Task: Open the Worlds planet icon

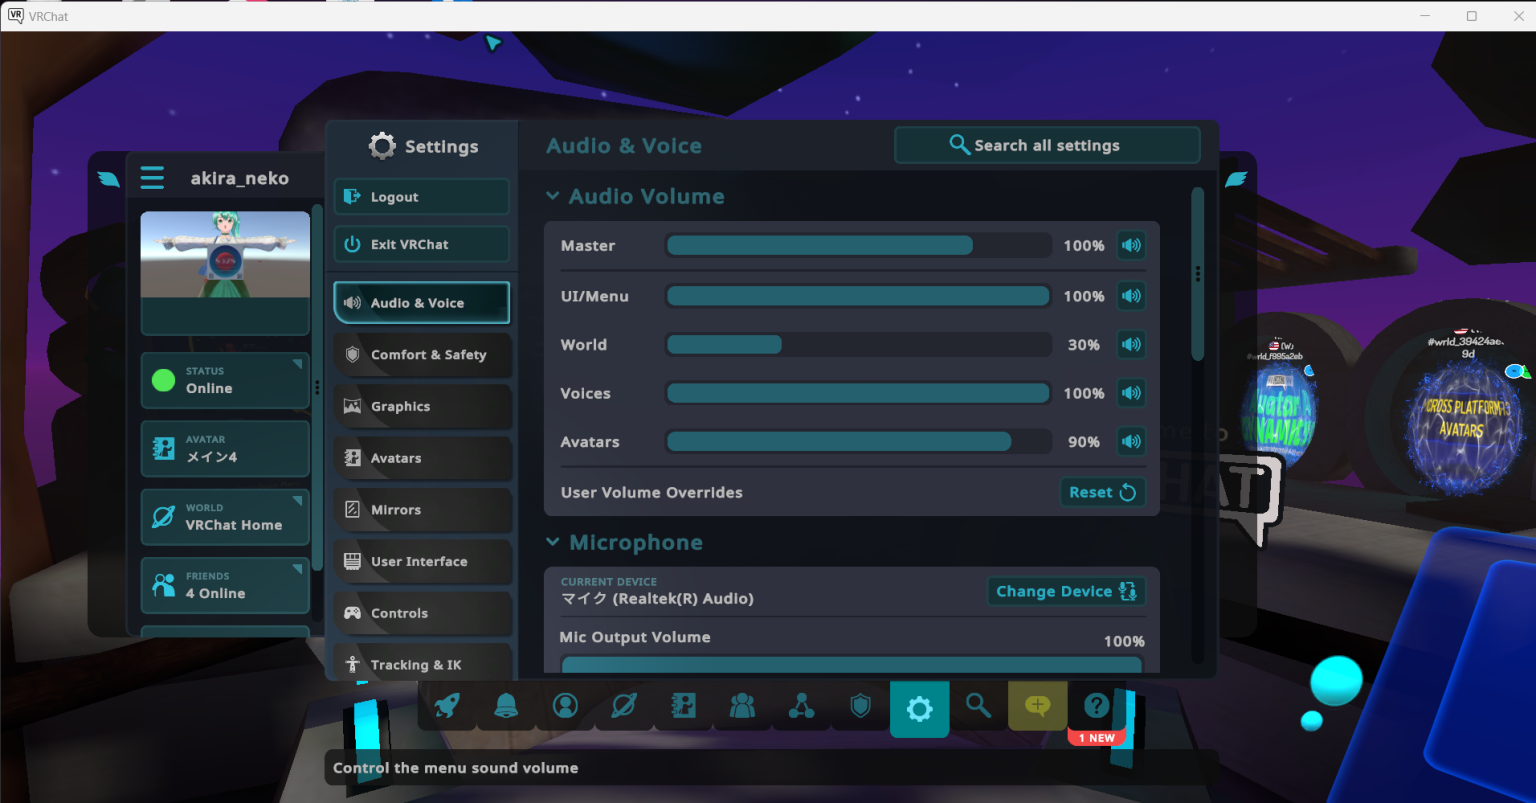Action: pos(624,707)
